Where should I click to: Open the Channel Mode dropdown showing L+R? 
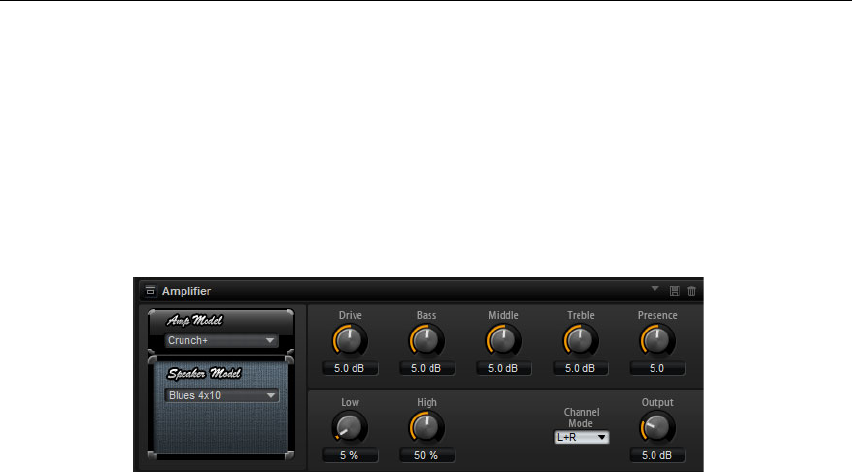[581, 437]
